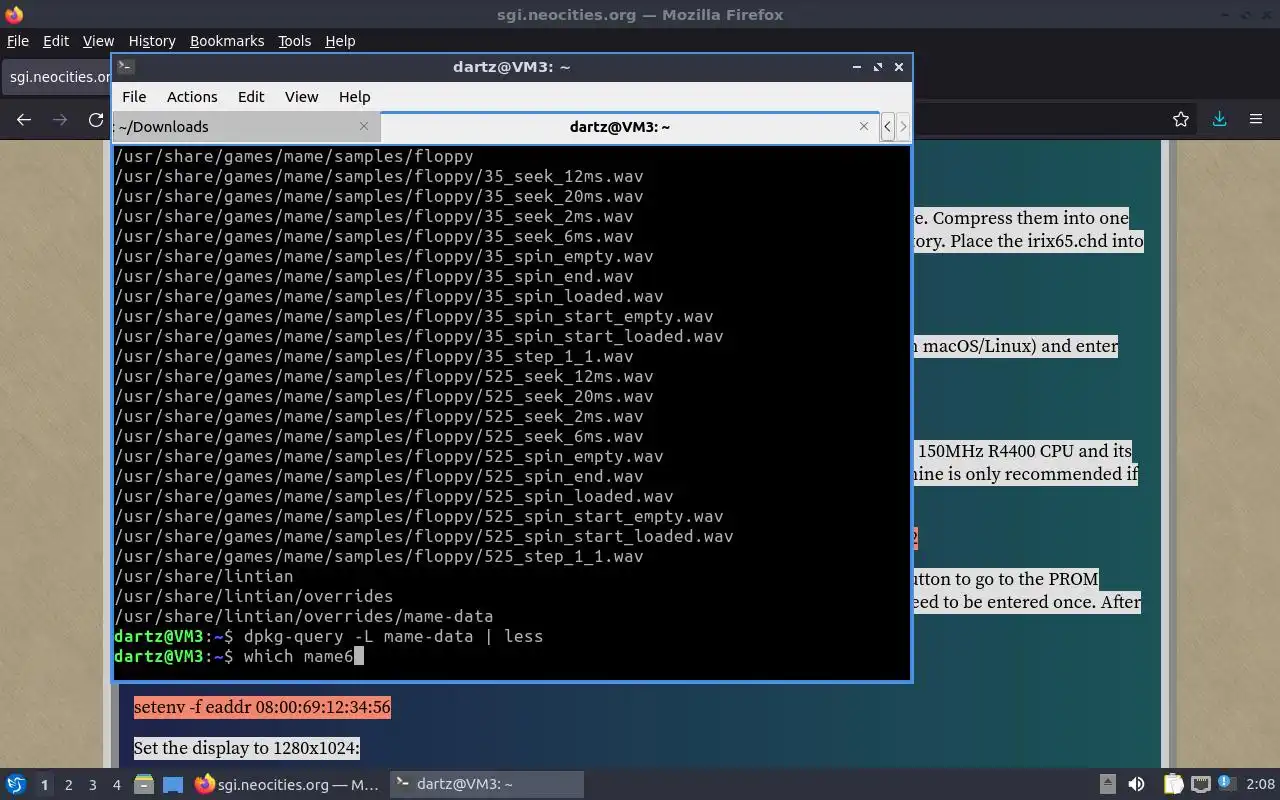This screenshot has height=800, width=1280.
Task: Open terminal File menu
Action: point(134,97)
